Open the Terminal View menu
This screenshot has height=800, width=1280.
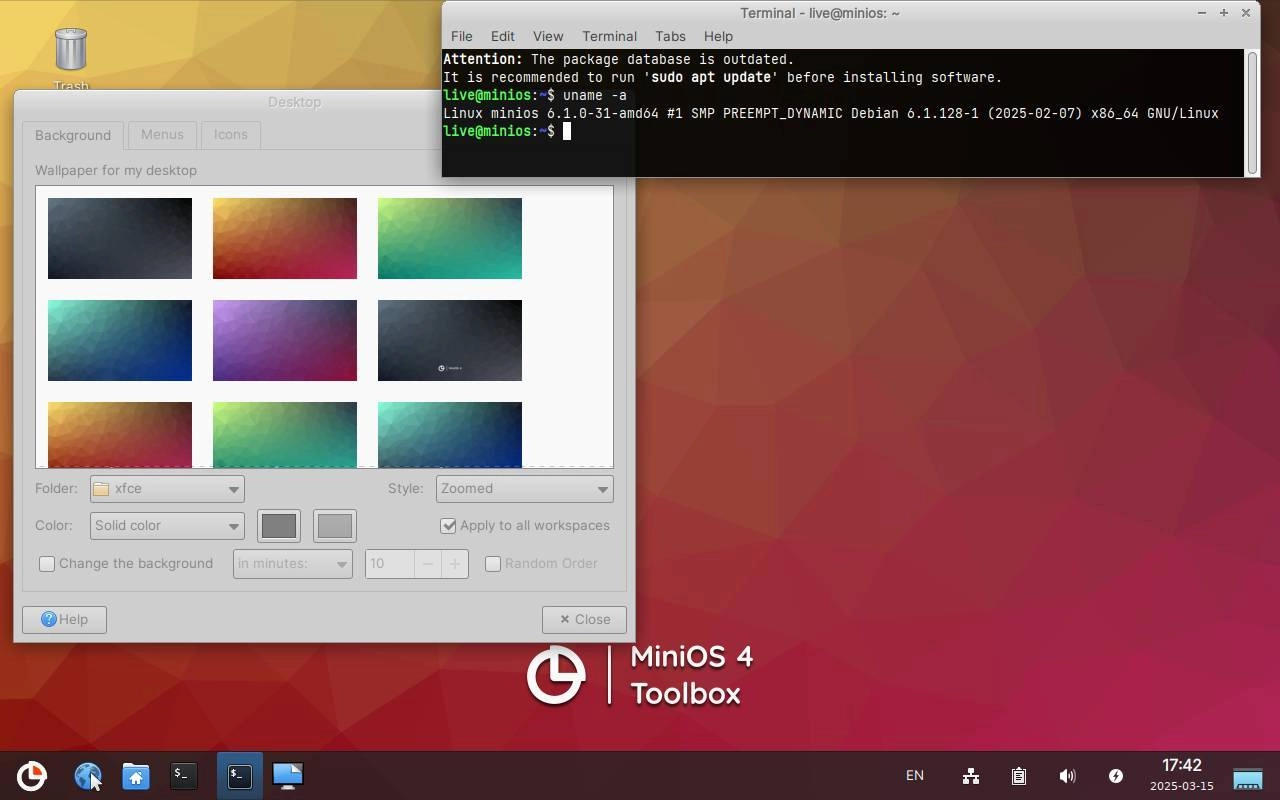pos(548,36)
